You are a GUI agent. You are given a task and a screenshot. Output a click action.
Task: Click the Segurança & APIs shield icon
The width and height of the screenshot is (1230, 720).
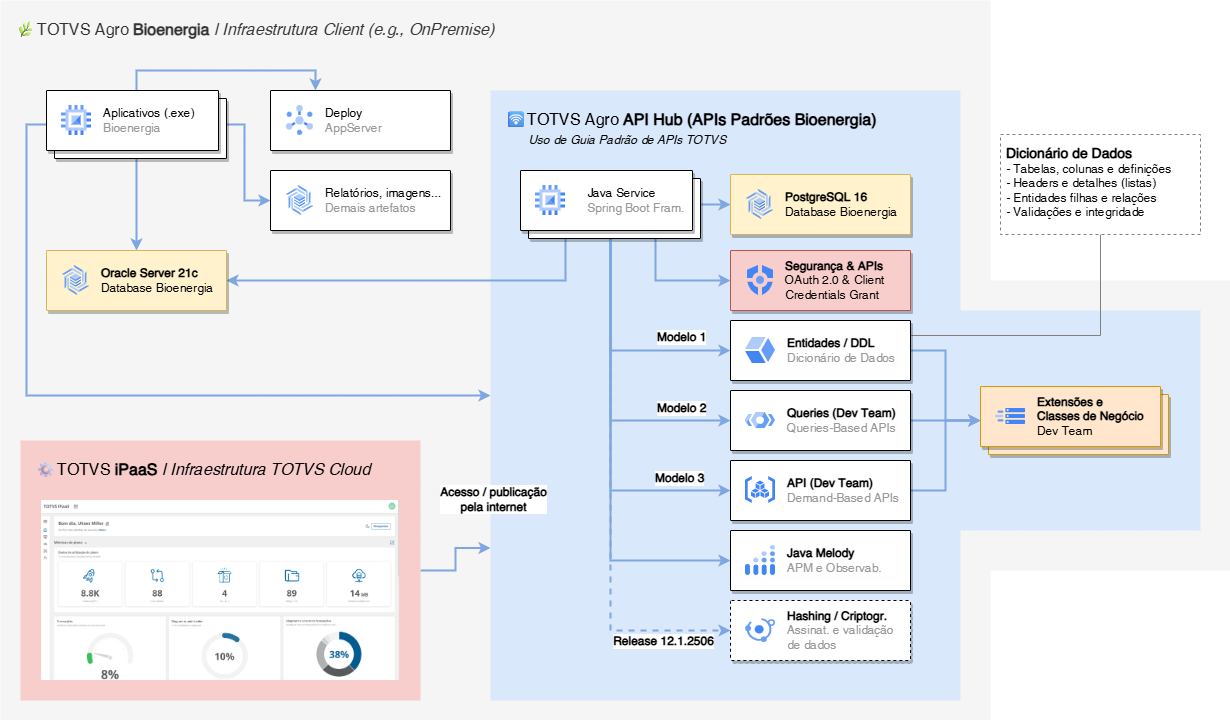tap(759, 281)
